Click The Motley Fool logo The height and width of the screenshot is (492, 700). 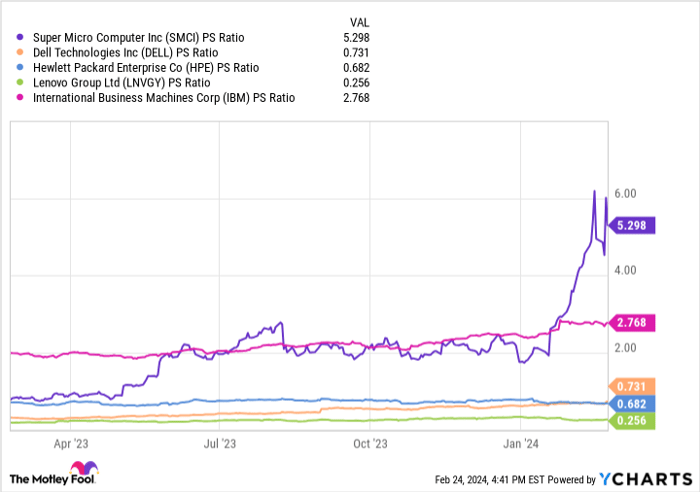(54, 473)
